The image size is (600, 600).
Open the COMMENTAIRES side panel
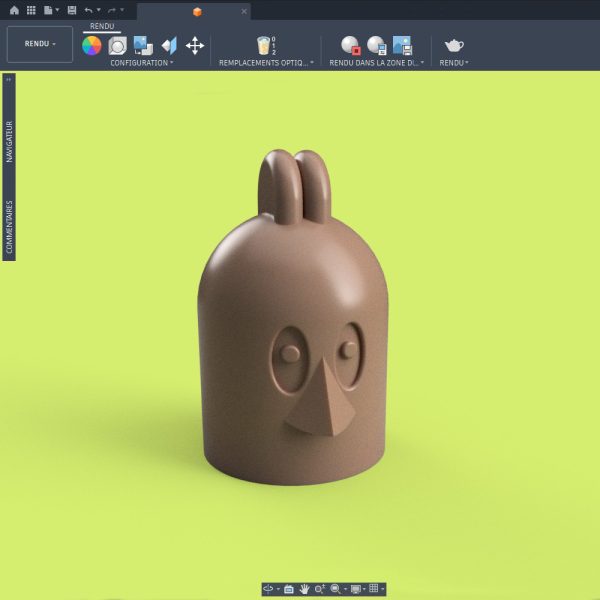pyautogui.click(x=9, y=227)
